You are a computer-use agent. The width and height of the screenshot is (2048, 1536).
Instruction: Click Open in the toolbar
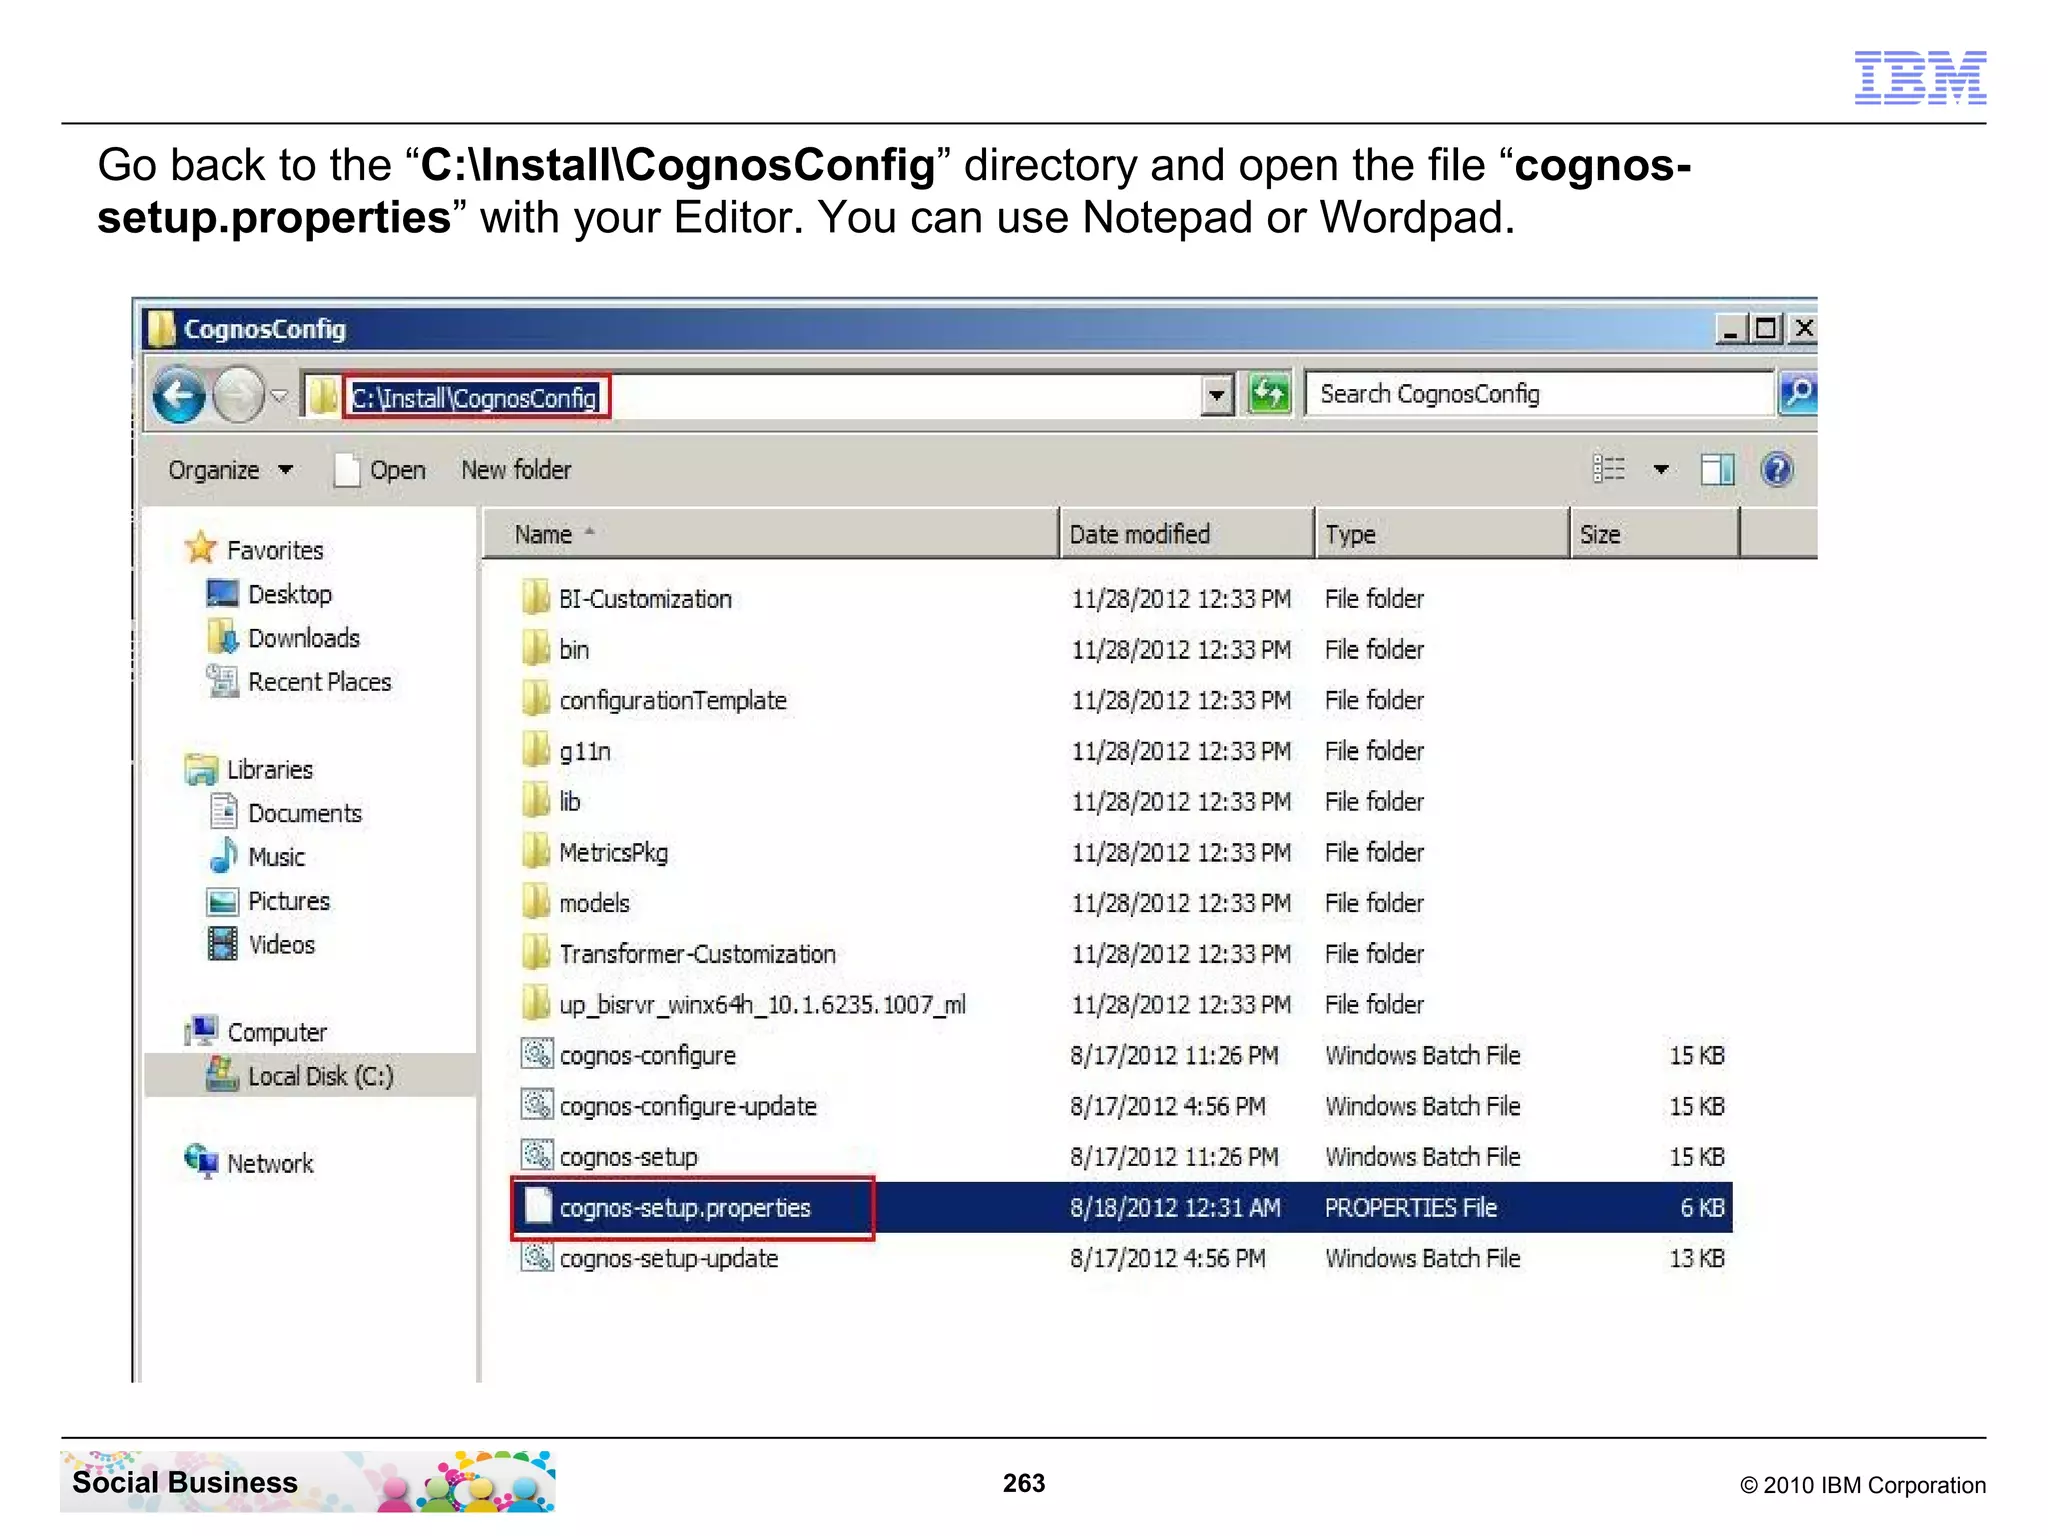[x=380, y=470]
